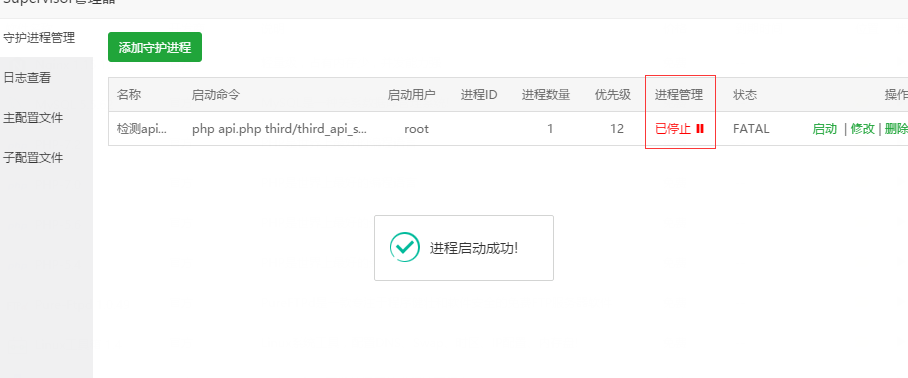The width and height of the screenshot is (908, 378).
Task: Click the green checkmark success icon
Action: pos(404,247)
